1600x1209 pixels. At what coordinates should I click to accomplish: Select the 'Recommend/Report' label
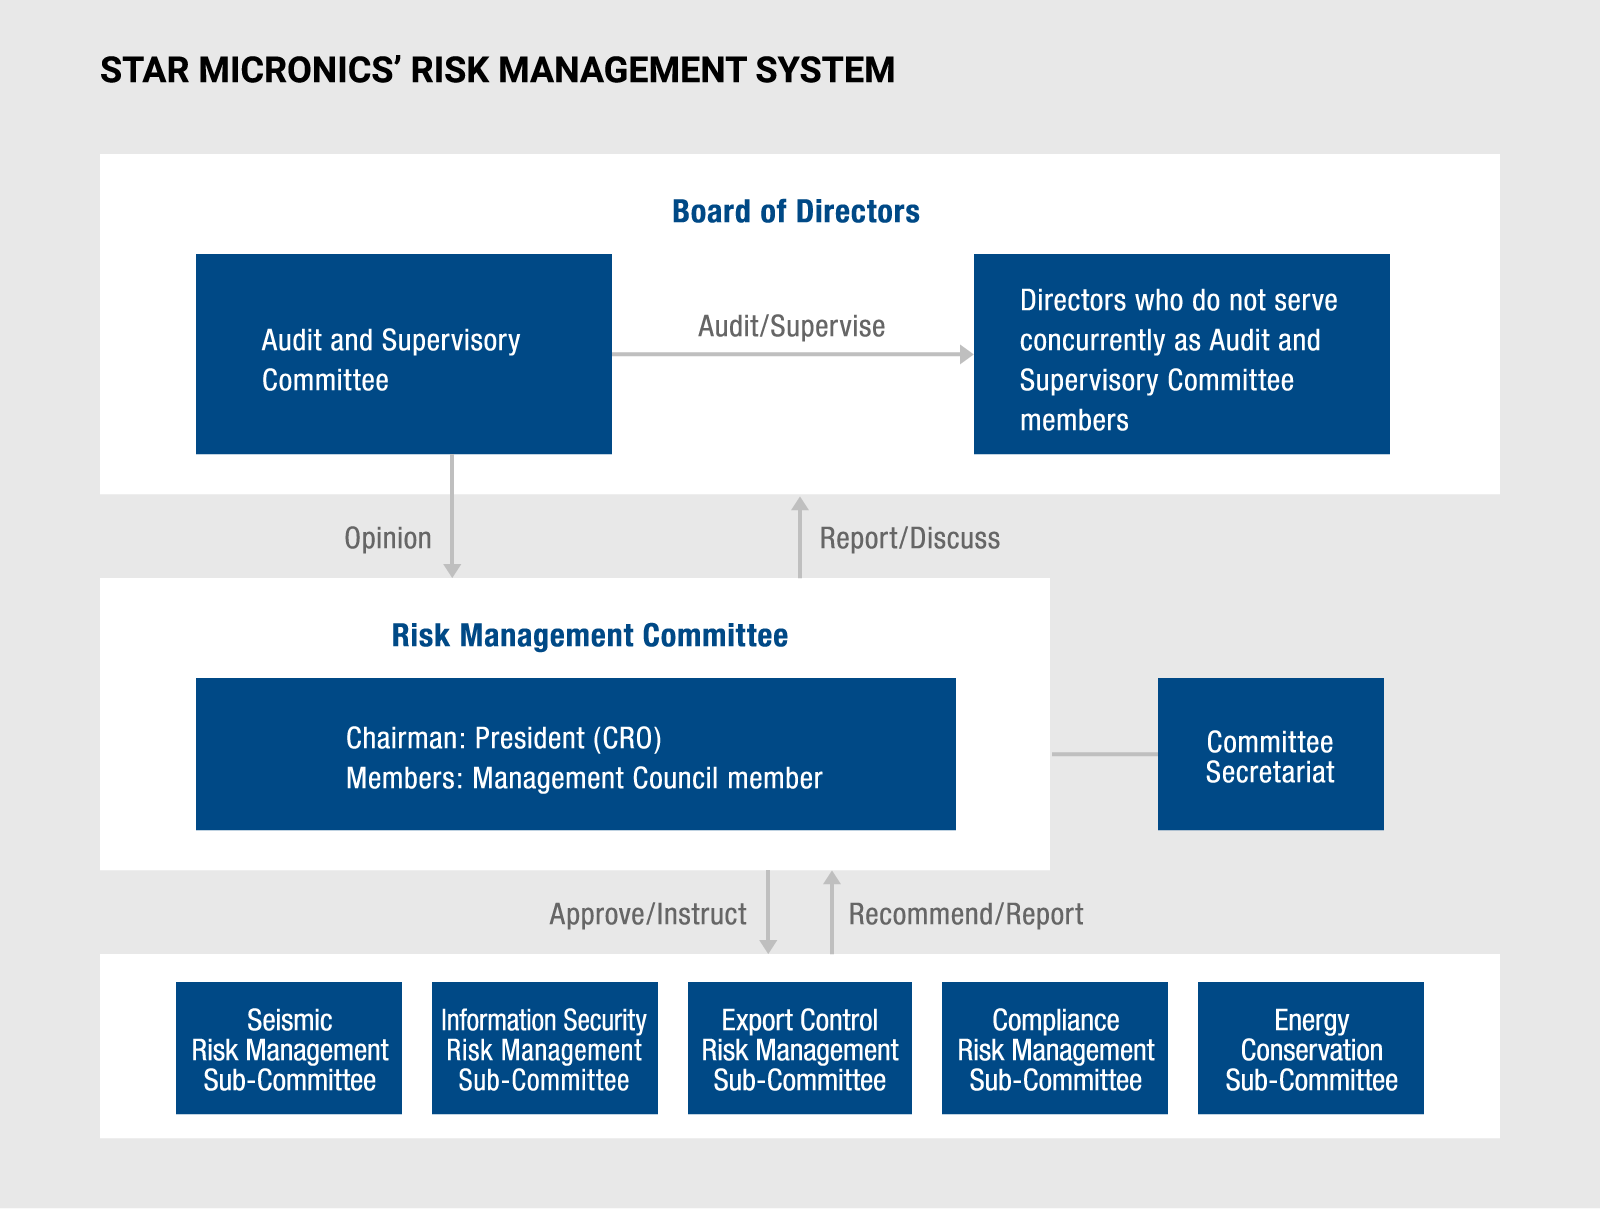(966, 914)
